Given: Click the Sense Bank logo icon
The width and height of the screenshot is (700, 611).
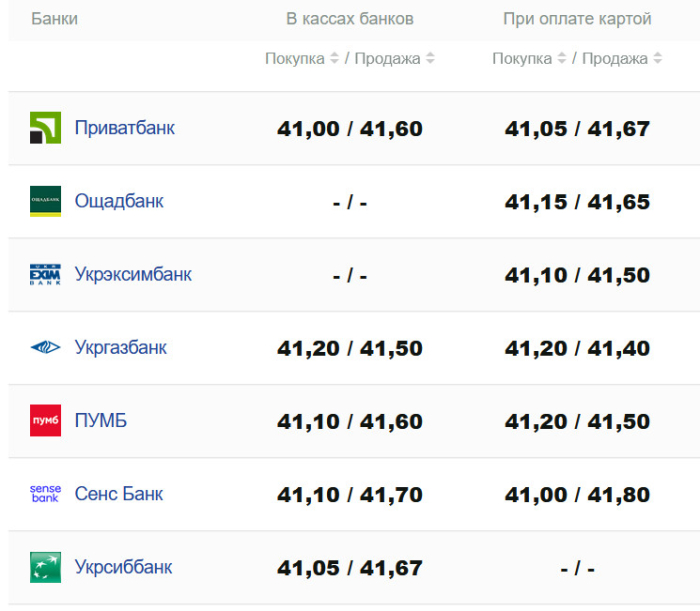Looking at the screenshot, I should pos(45,494).
